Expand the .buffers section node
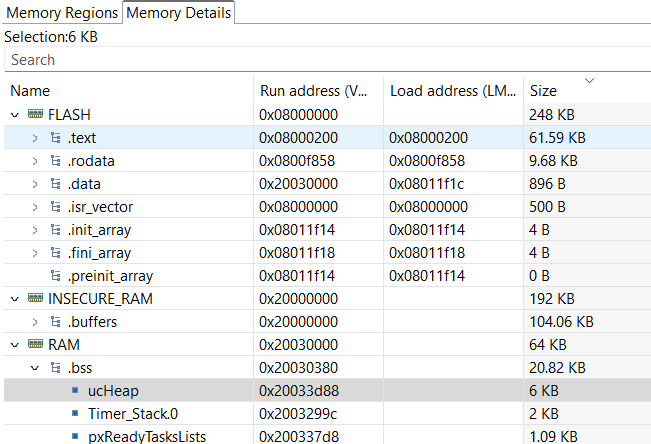The width and height of the screenshot is (651, 444). point(35,322)
